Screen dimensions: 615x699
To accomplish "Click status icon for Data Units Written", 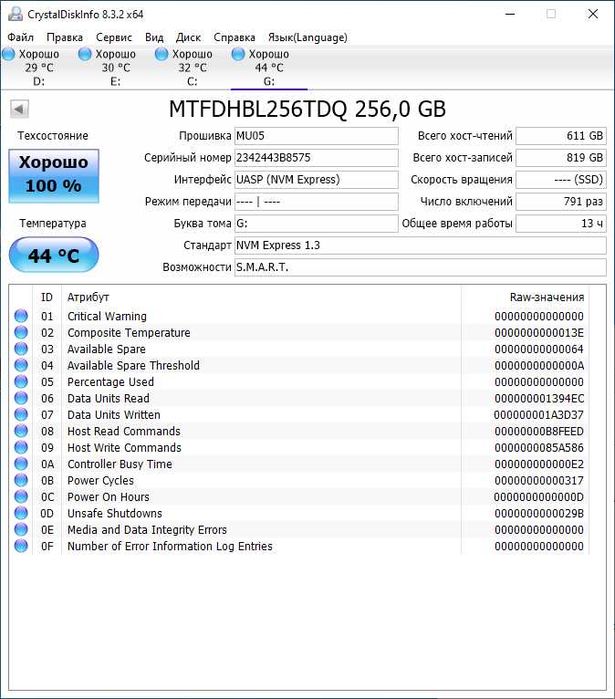I will pos(21,415).
